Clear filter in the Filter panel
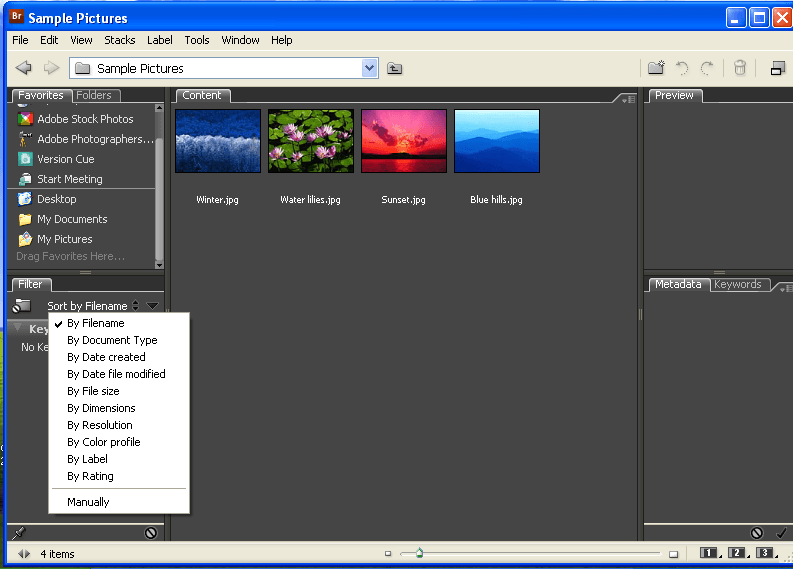The image size is (793, 569). (151, 533)
